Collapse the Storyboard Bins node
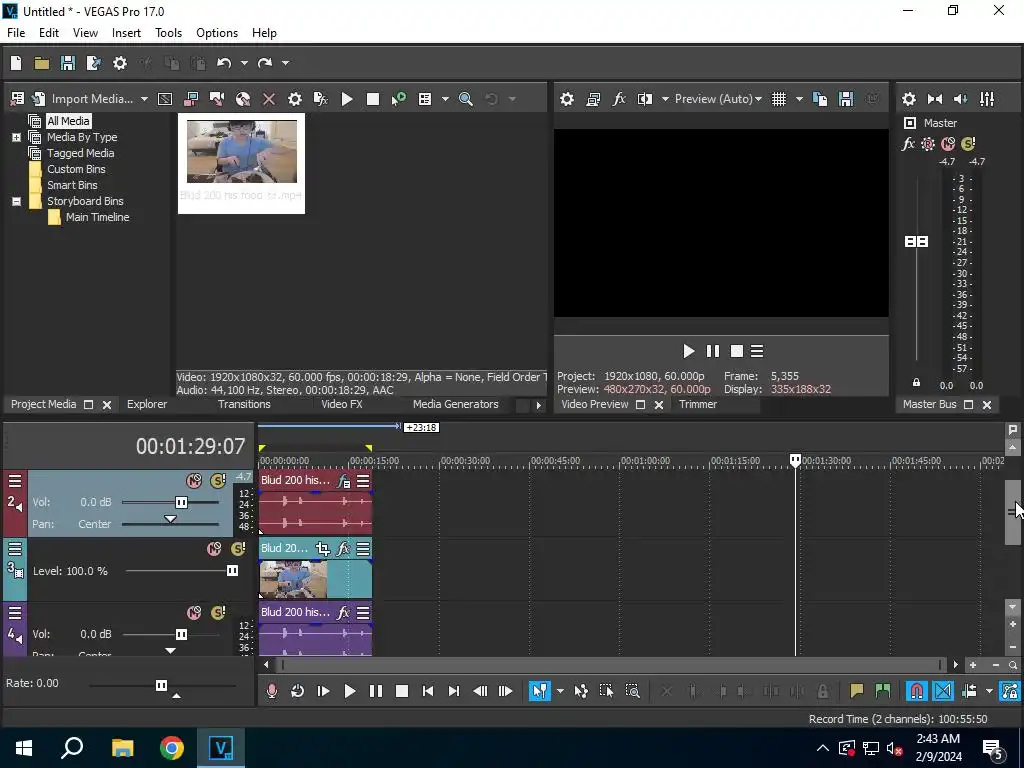This screenshot has width=1024, height=768. [16, 201]
